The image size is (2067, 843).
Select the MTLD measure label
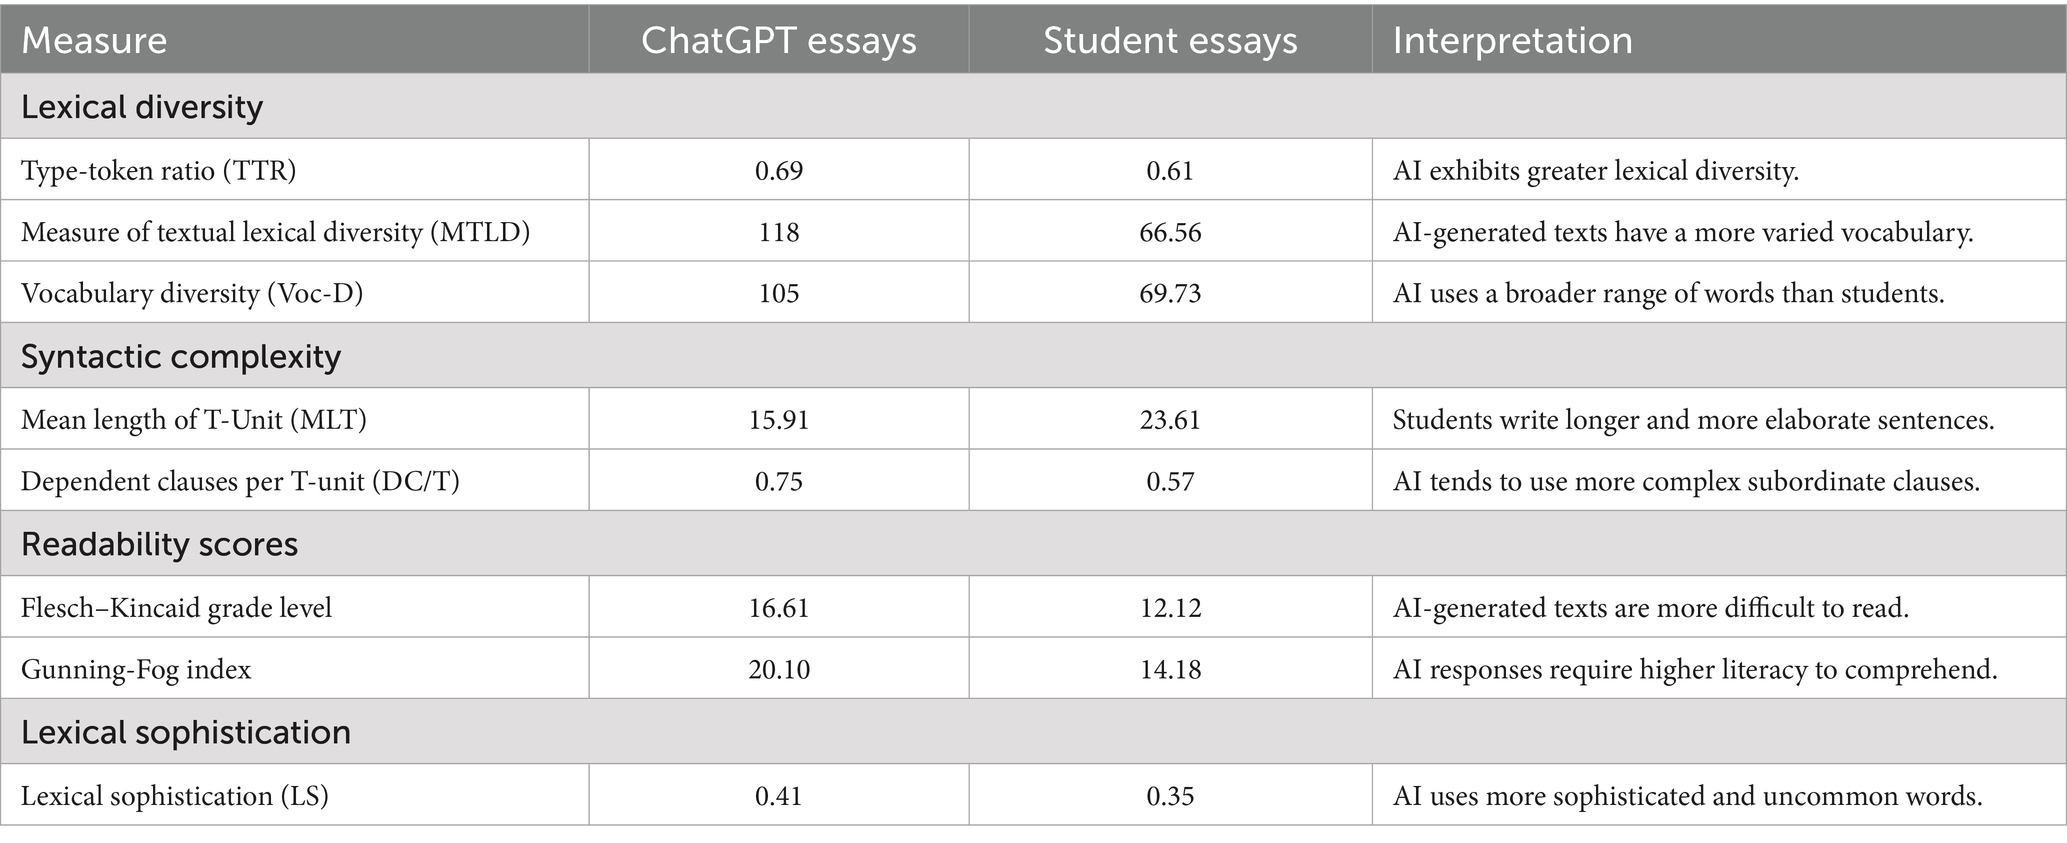pyautogui.click(x=275, y=233)
